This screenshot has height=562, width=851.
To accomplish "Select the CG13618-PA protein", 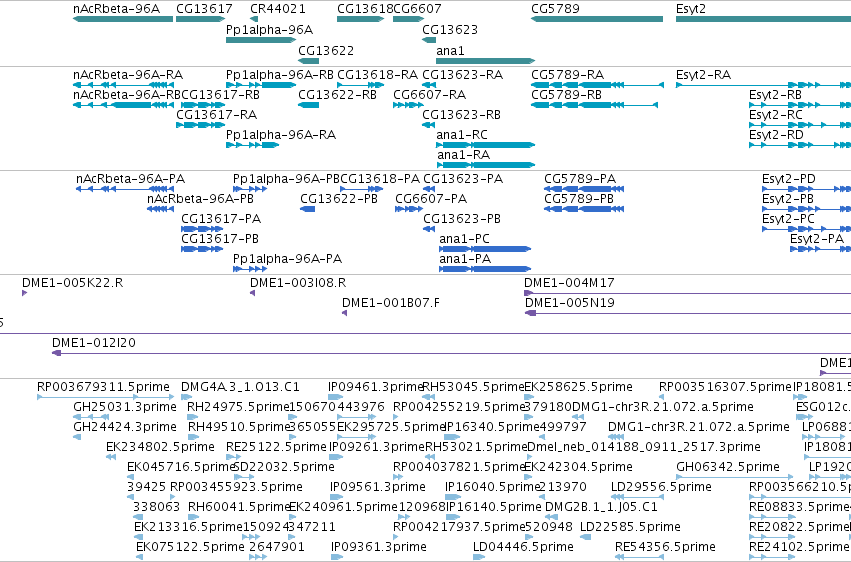I will pos(361,189).
